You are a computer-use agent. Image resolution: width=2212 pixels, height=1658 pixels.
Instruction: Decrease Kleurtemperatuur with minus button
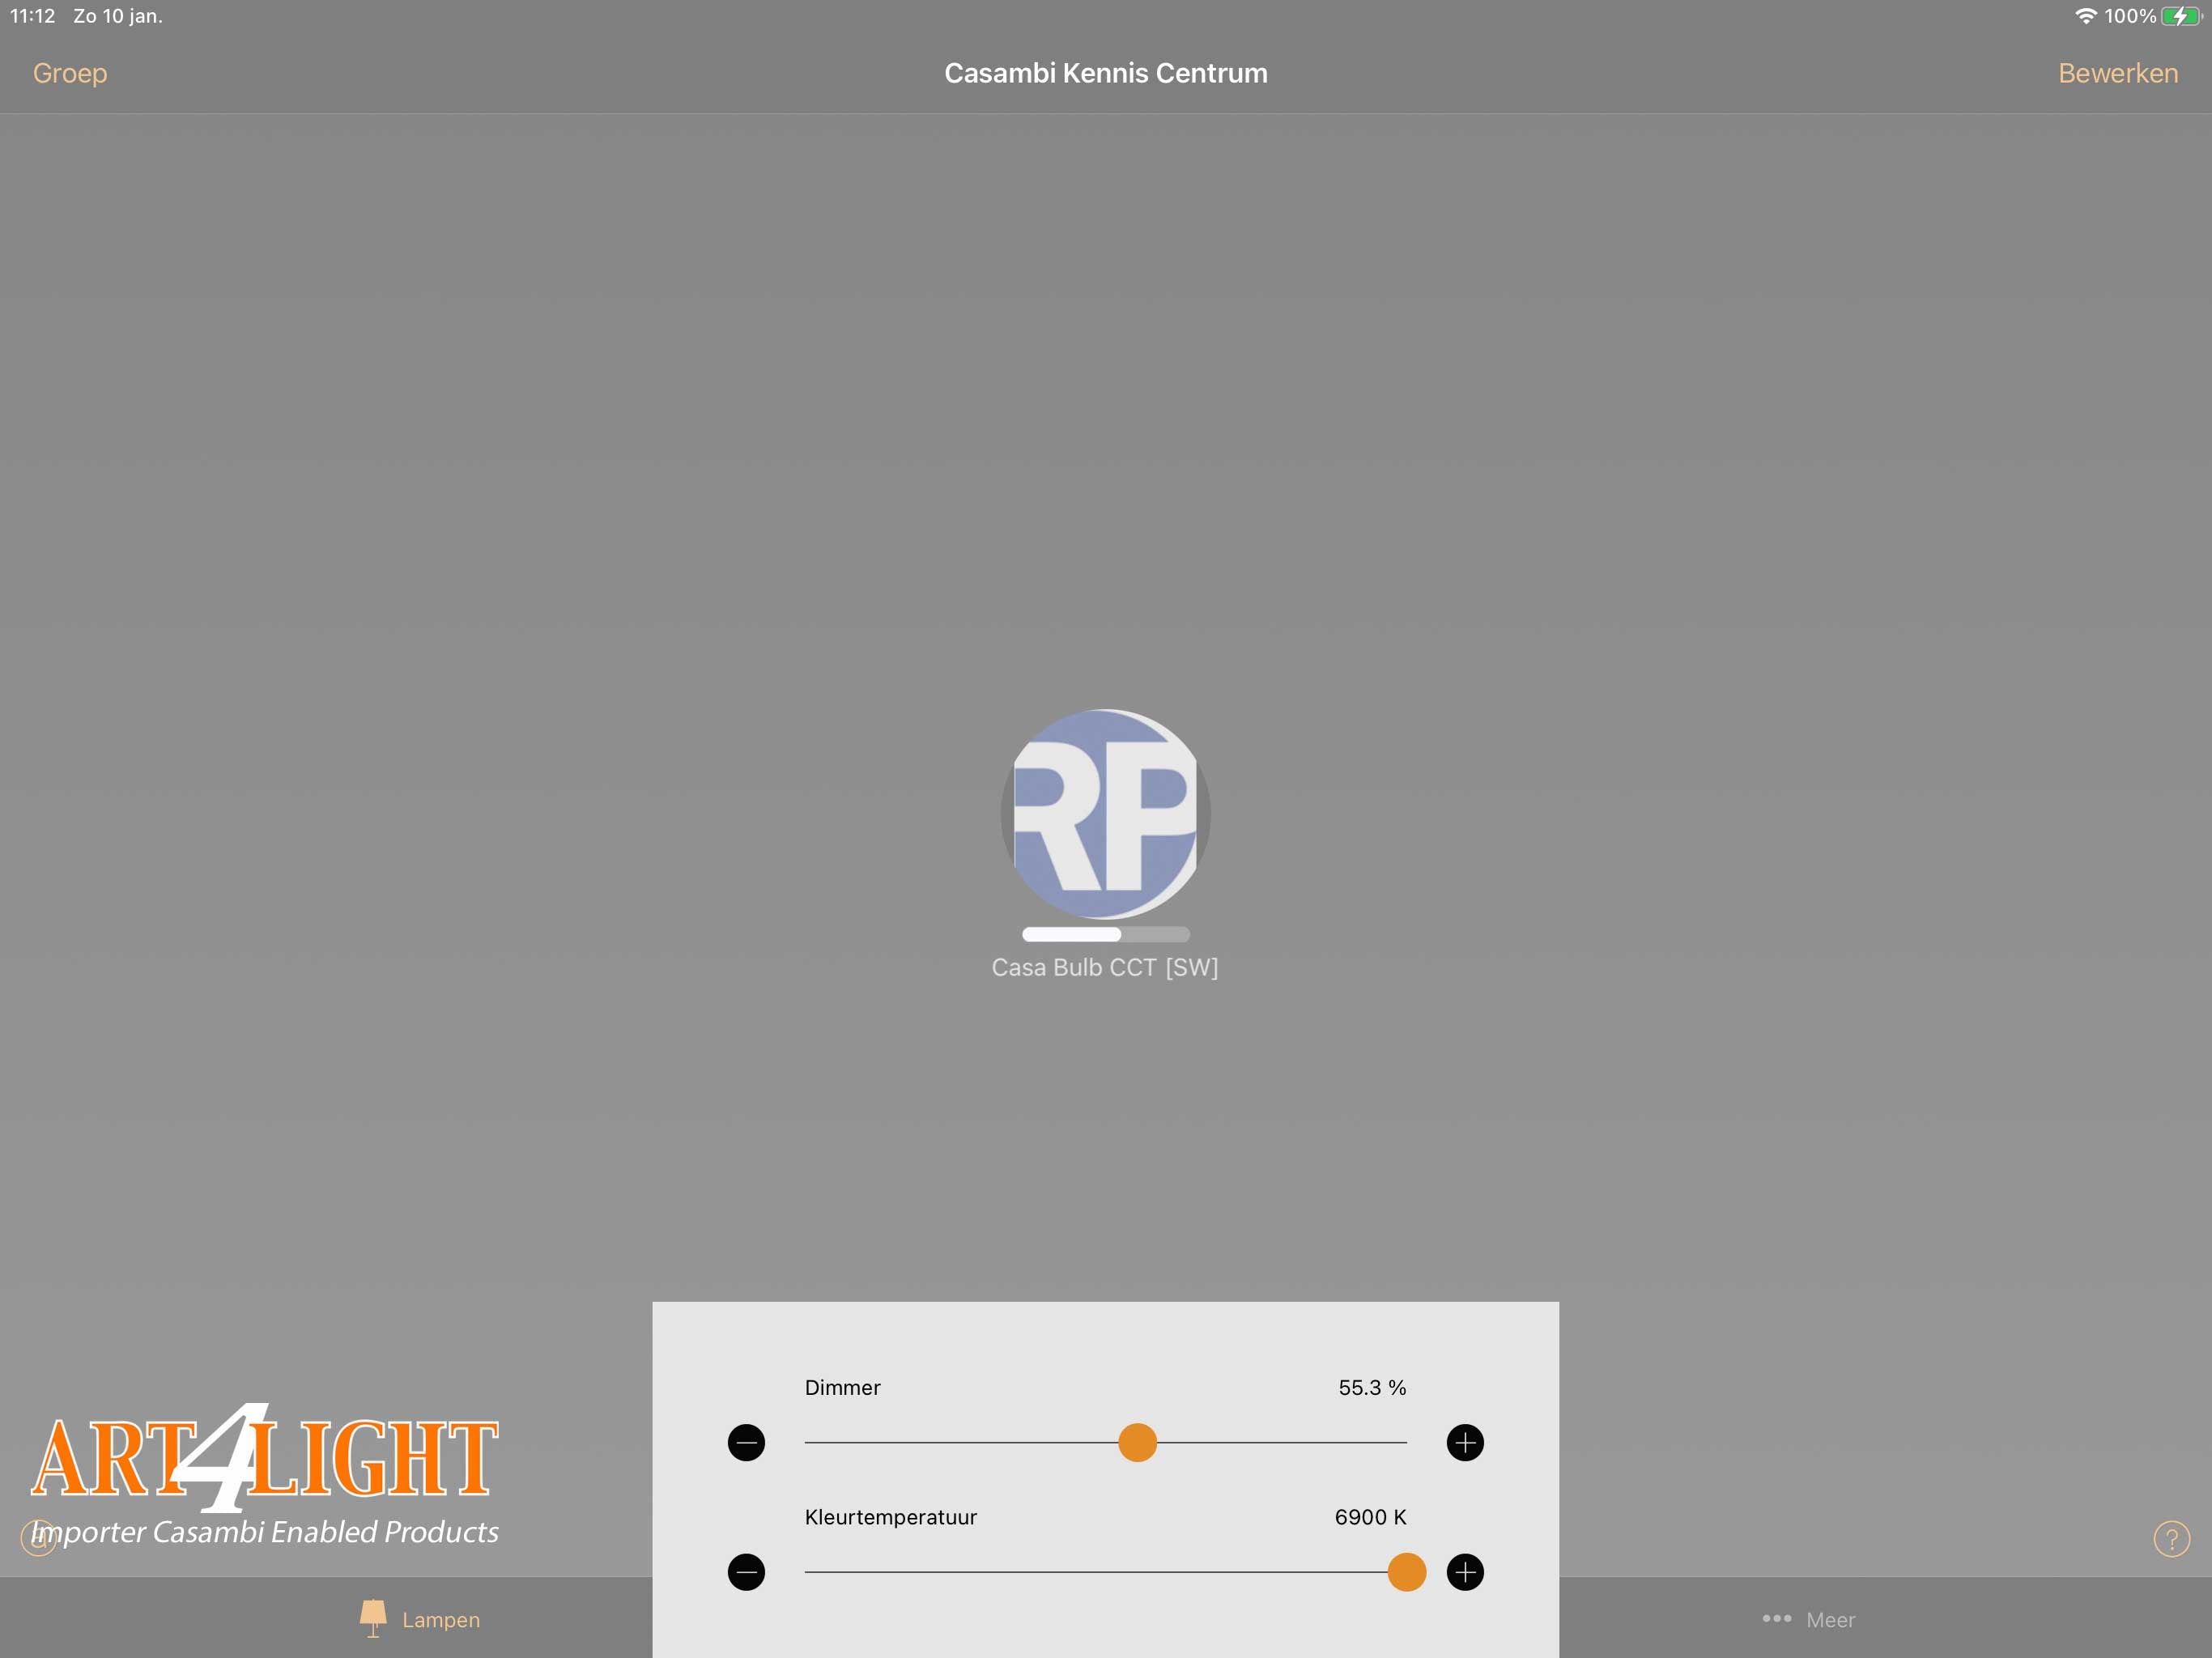point(746,1572)
